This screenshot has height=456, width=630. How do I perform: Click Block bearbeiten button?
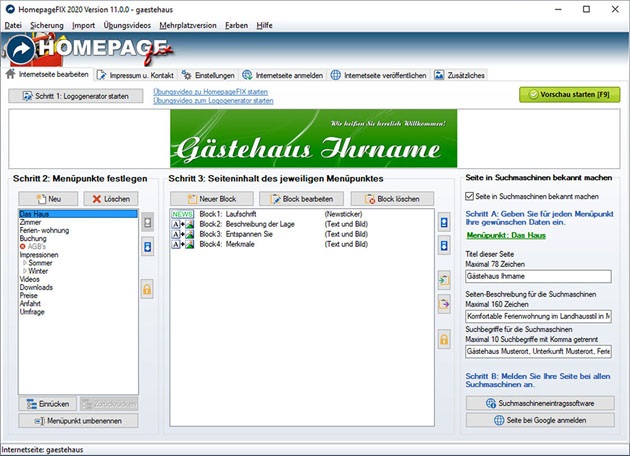301,199
